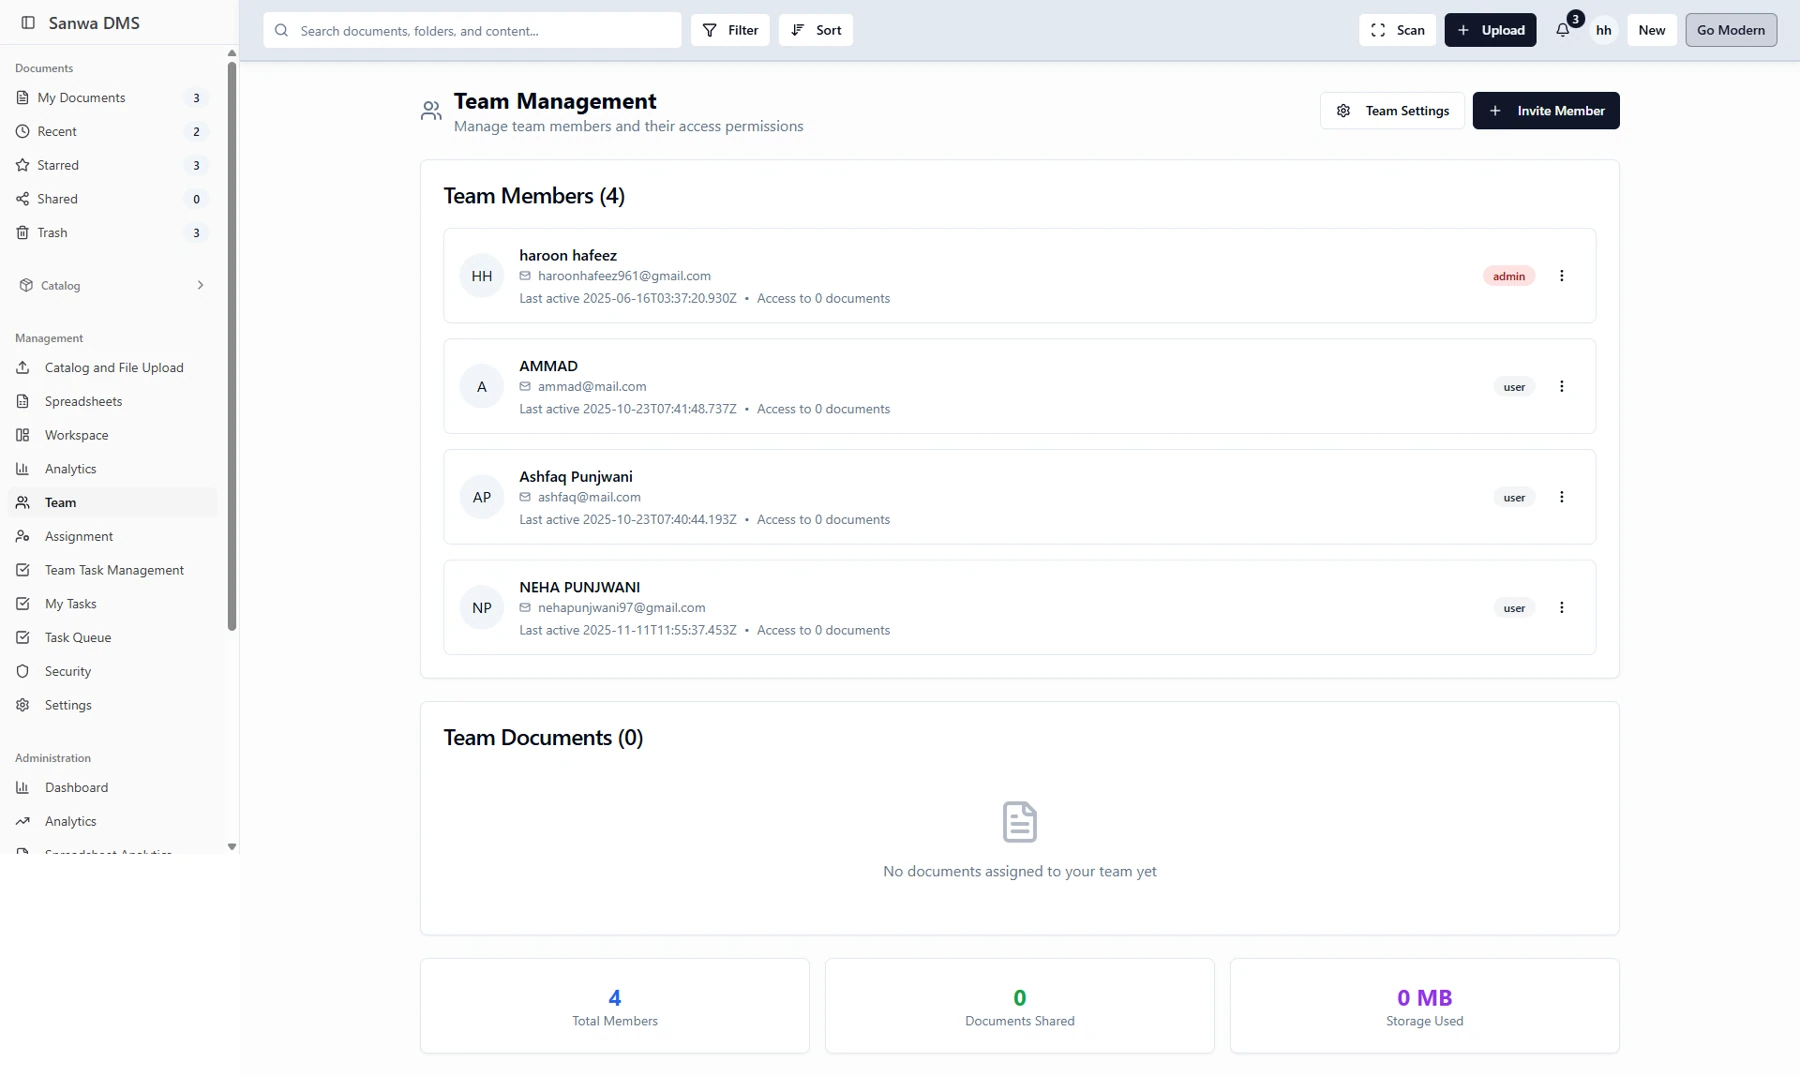Click the AP member avatar
1800x1076 pixels.
[x=481, y=497]
